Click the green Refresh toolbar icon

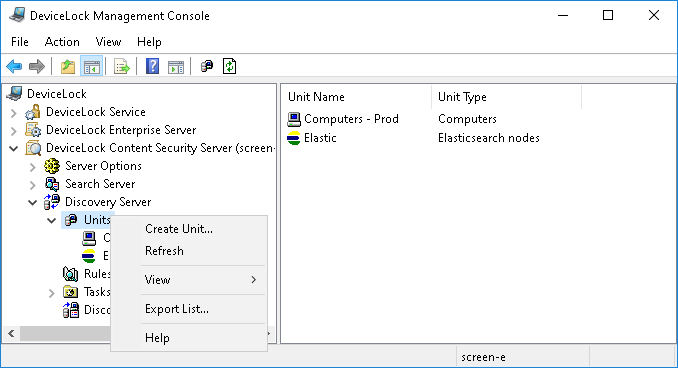point(229,66)
